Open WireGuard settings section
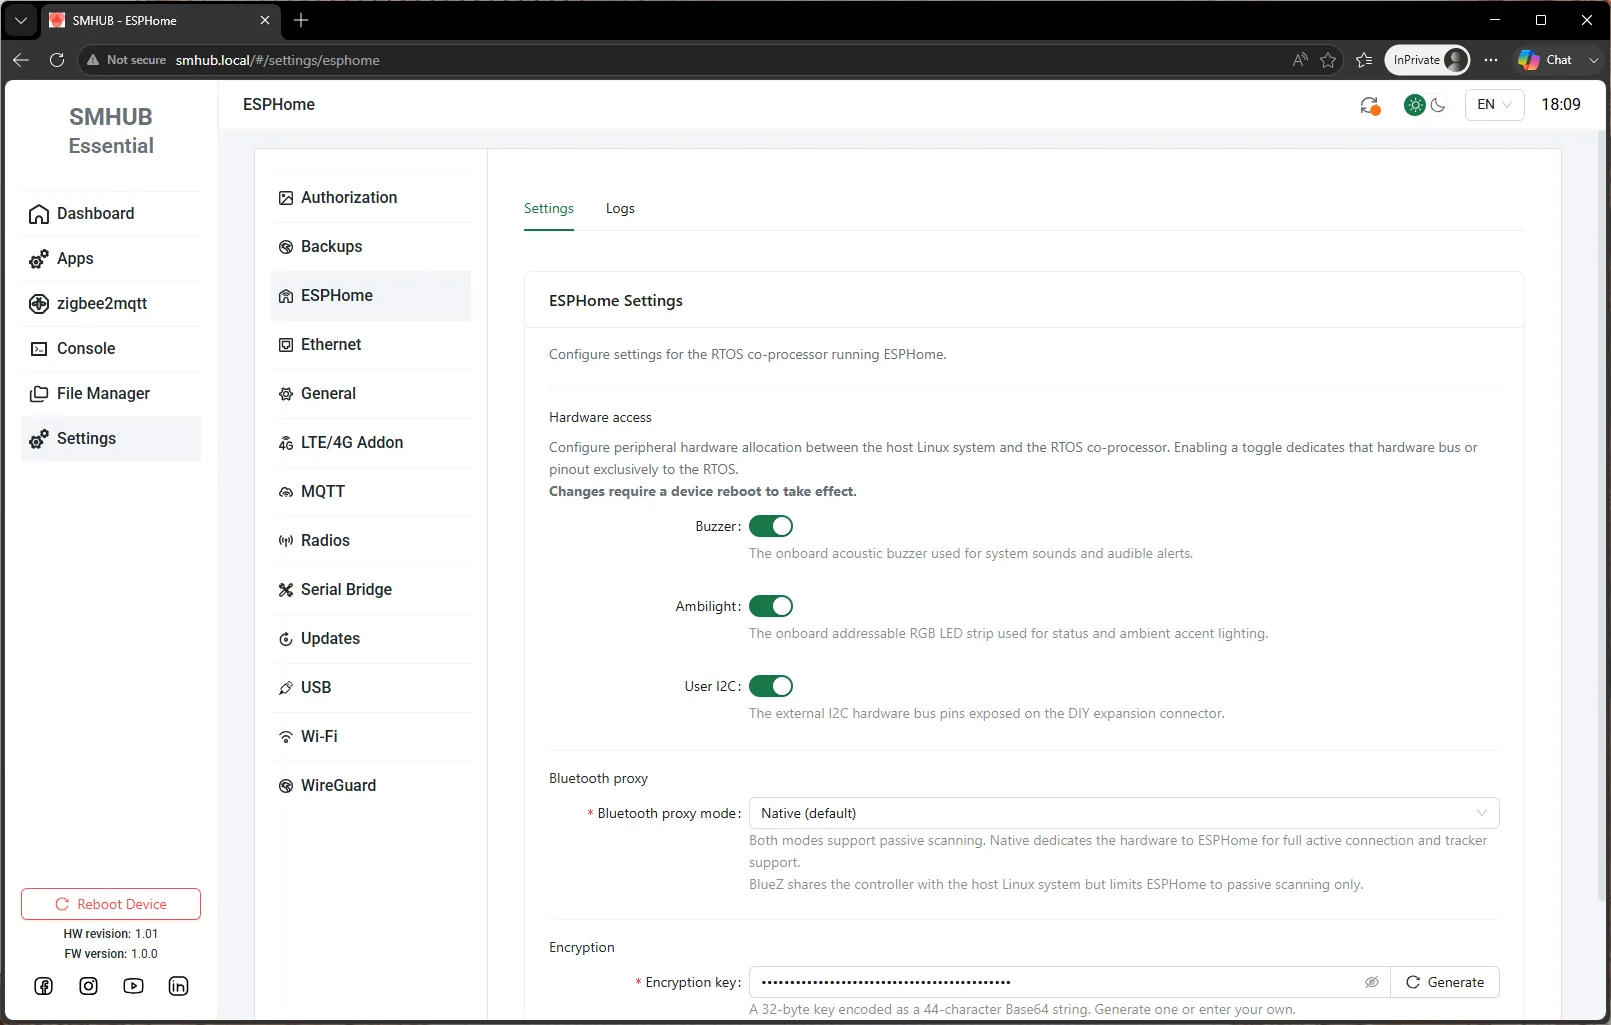The image size is (1611, 1025). (x=371, y=786)
